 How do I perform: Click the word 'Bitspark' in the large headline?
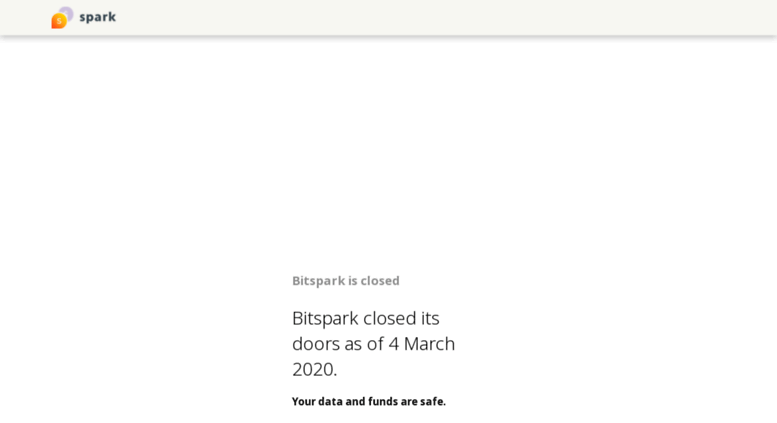point(325,318)
